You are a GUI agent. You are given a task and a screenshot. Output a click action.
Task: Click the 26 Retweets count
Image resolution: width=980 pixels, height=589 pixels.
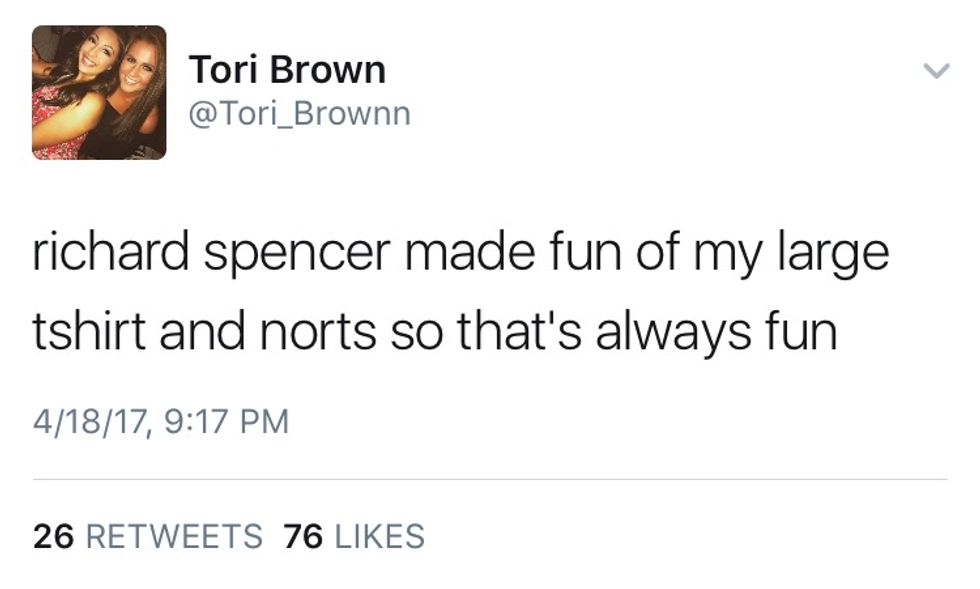click(147, 537)
